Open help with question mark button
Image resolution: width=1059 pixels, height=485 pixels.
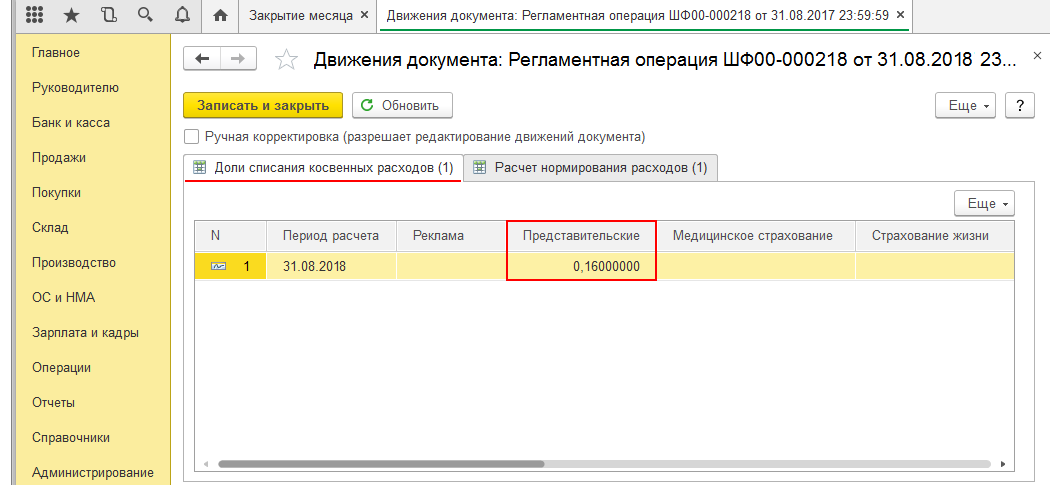(1019, 106)
